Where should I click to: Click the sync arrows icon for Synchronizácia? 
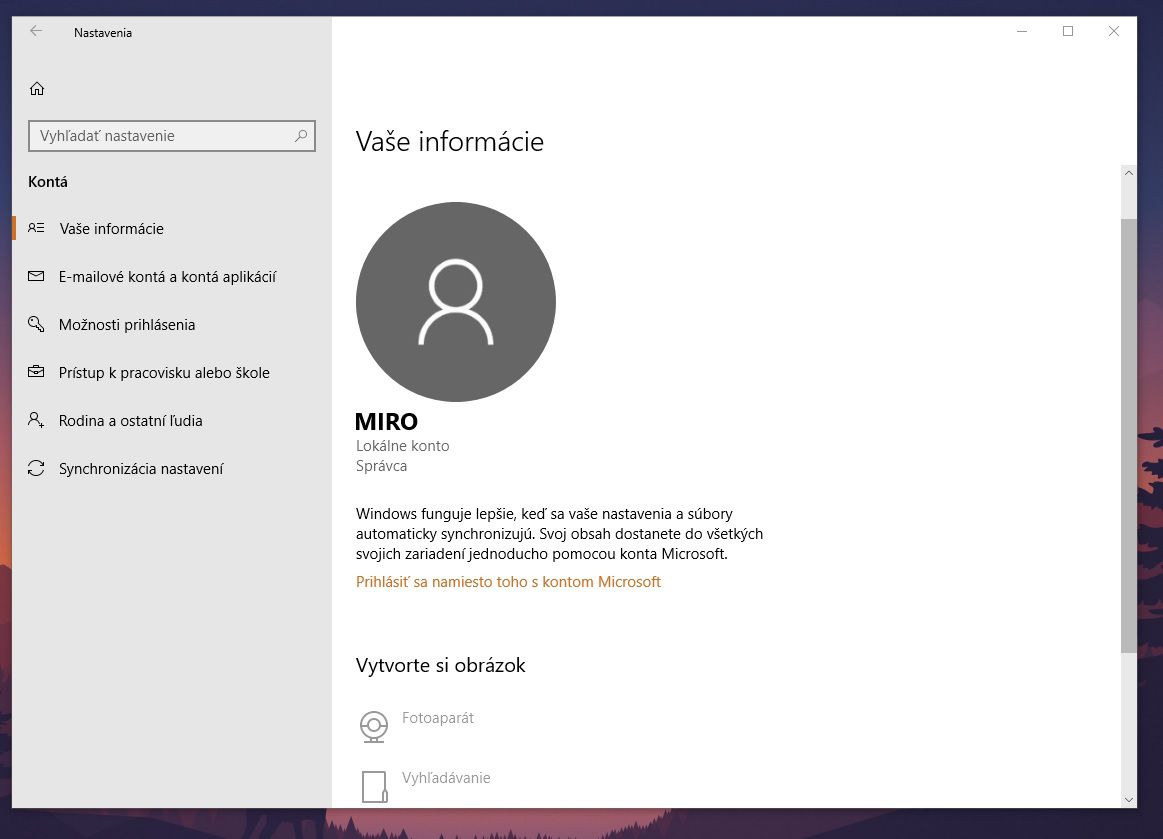pos(36,468)
